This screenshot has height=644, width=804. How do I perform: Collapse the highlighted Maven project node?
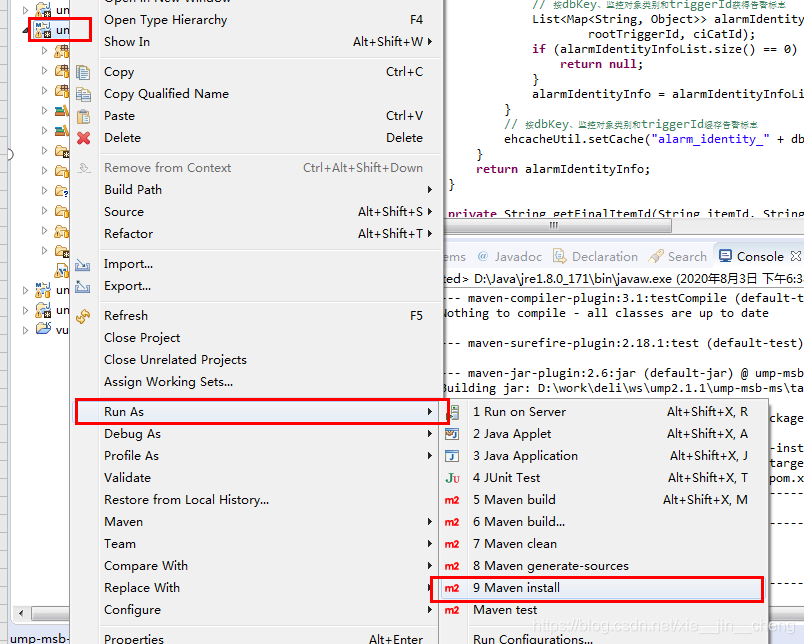tap(26, 31)
